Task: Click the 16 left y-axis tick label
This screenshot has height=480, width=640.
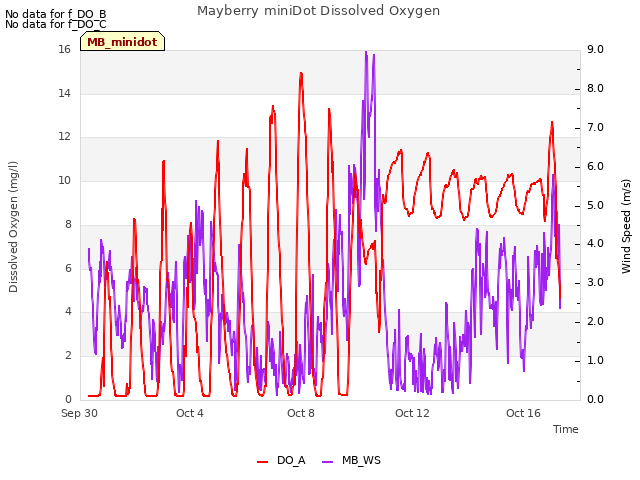Action: click(64, 49)
